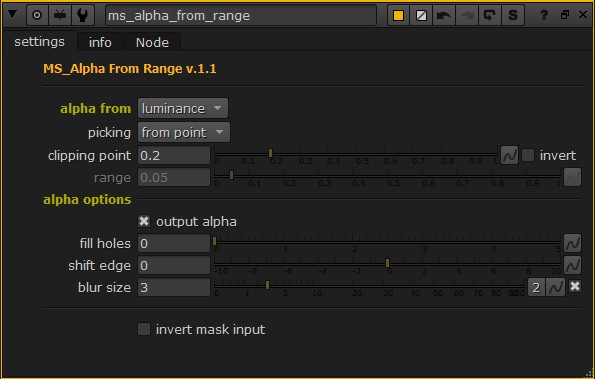Click the S icon in the header
Screen dimensions: 595x379
(x=513, y=15)
